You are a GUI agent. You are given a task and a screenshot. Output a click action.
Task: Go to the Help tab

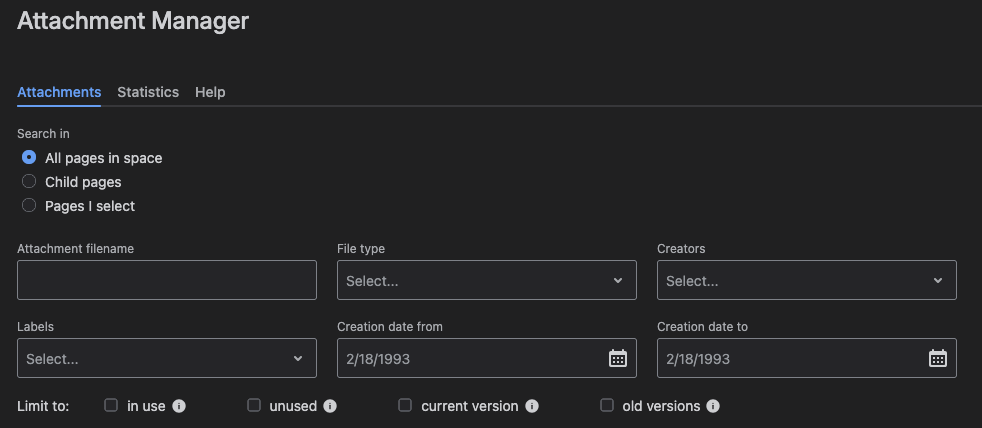pos(210,92)
